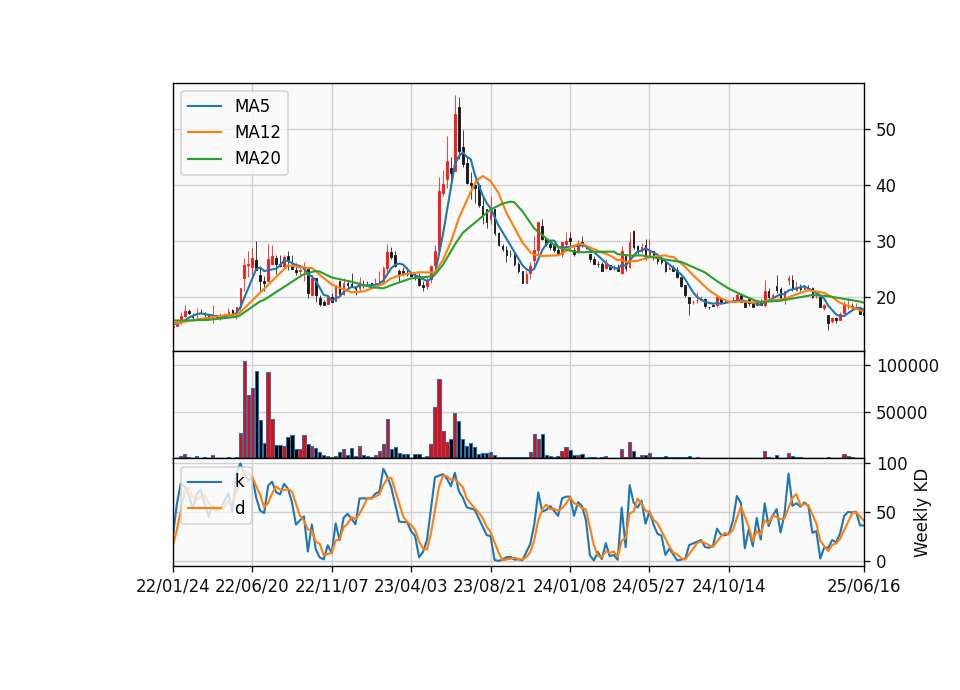Click the date label 24/01/08
Viewport: 960px width, 690px height.
click(x=569, y=587)
